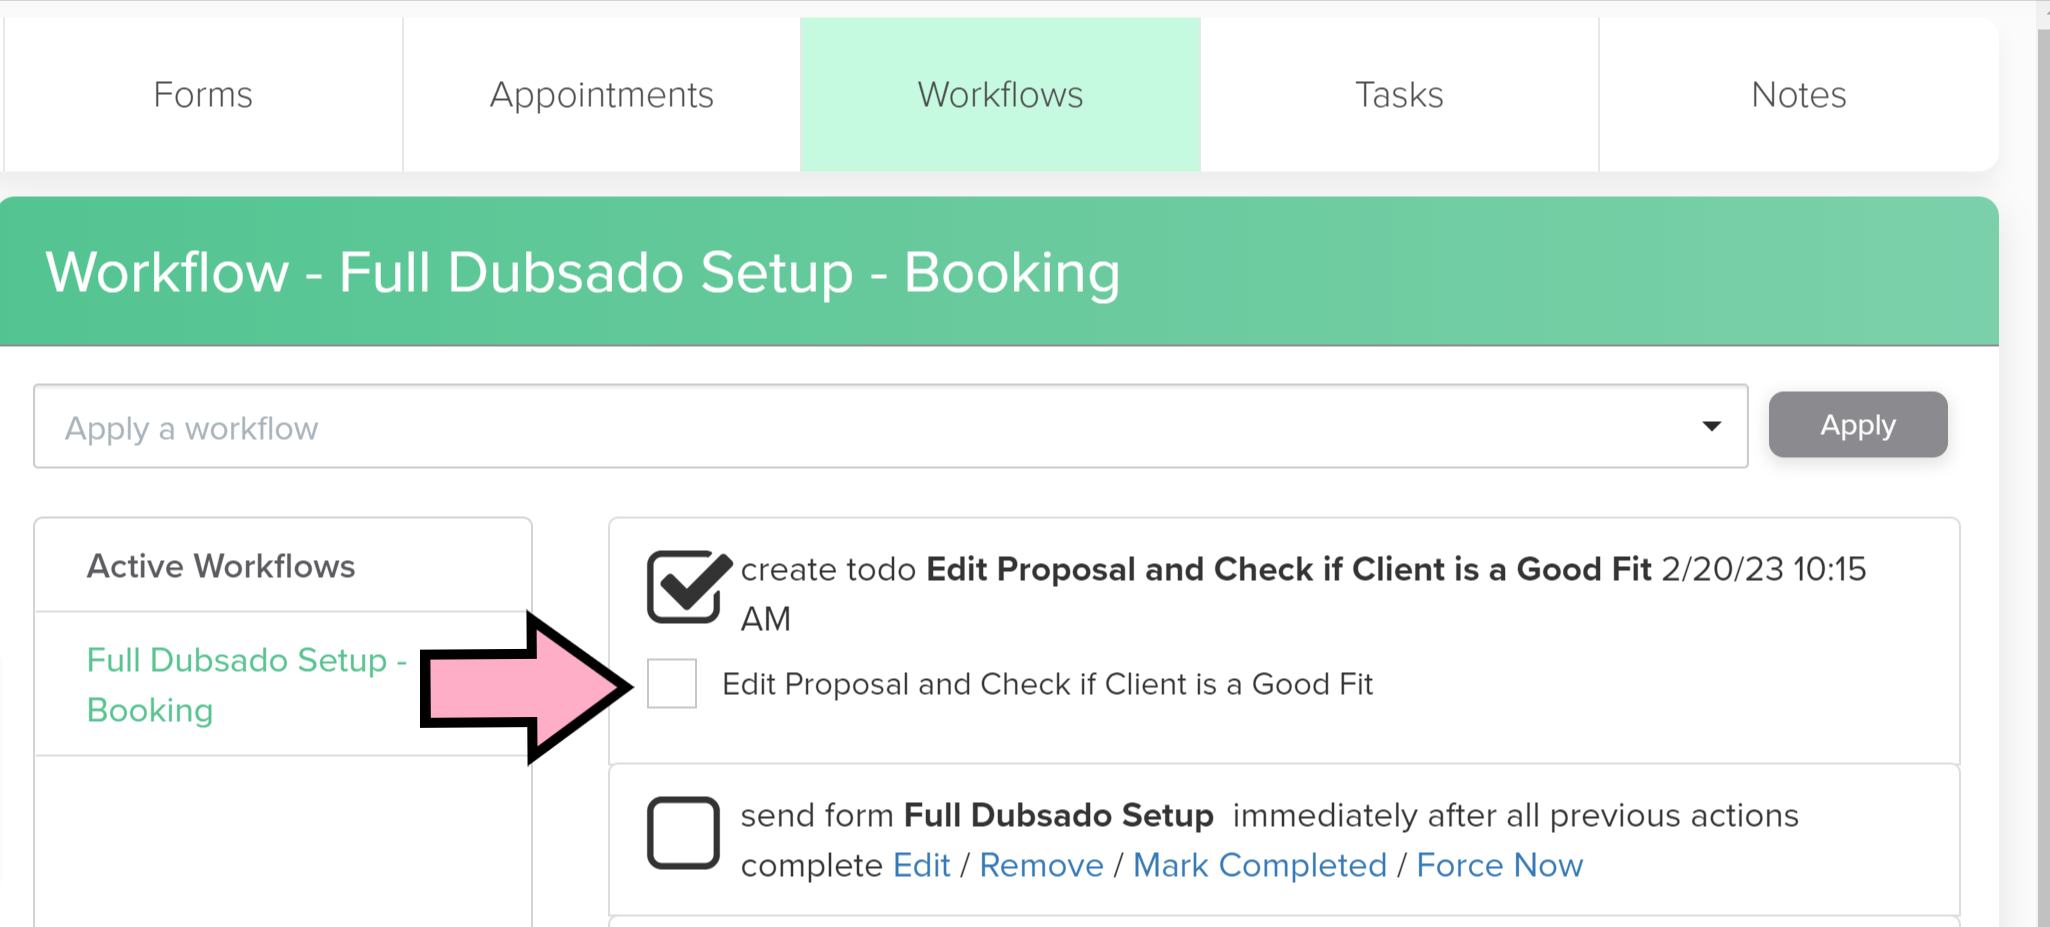Open the Notes tab
The image size is (2050, 927).
point(1797,94)
